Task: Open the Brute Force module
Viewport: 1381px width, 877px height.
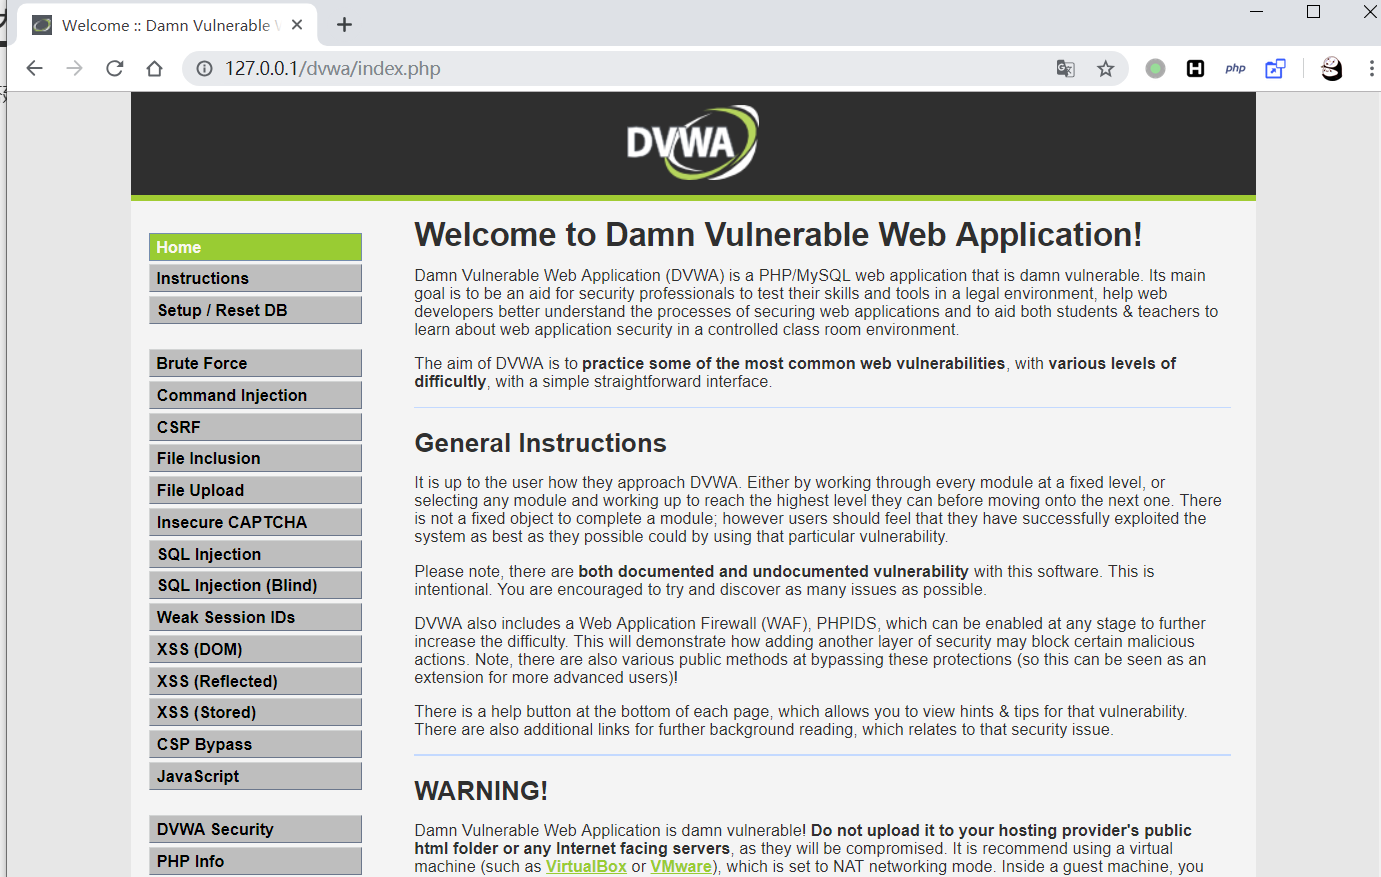Action: (x=255, y=363)
